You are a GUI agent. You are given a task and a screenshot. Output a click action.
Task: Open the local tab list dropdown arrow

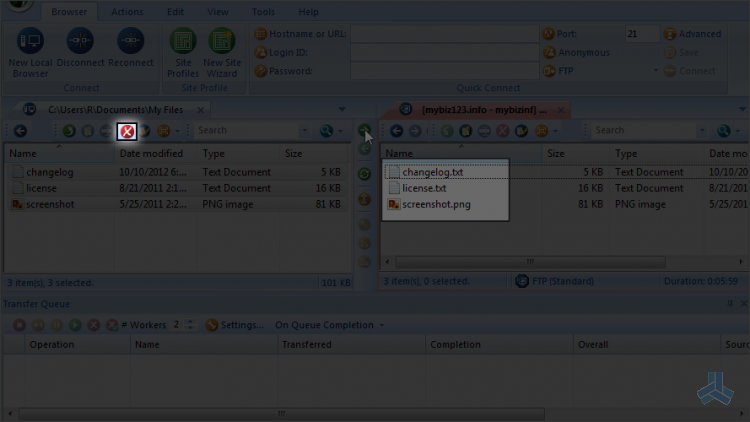342,110
